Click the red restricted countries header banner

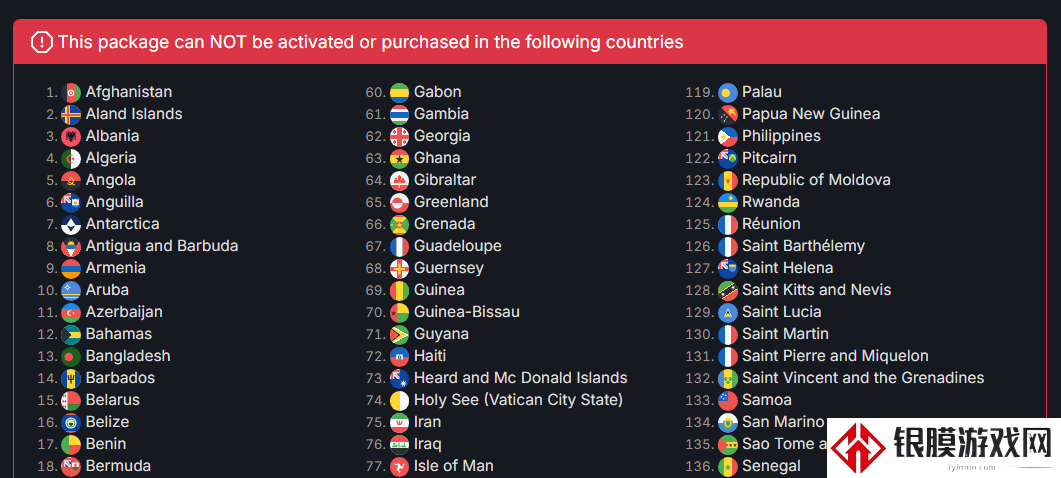(530, 42)
